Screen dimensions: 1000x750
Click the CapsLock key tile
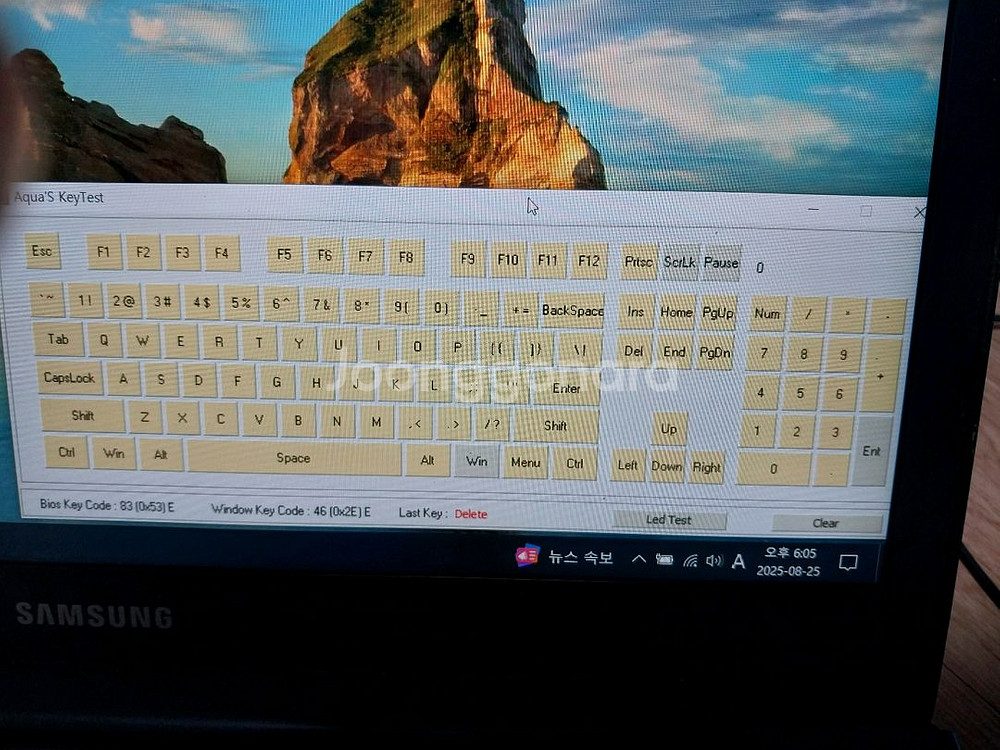(69, 378)
